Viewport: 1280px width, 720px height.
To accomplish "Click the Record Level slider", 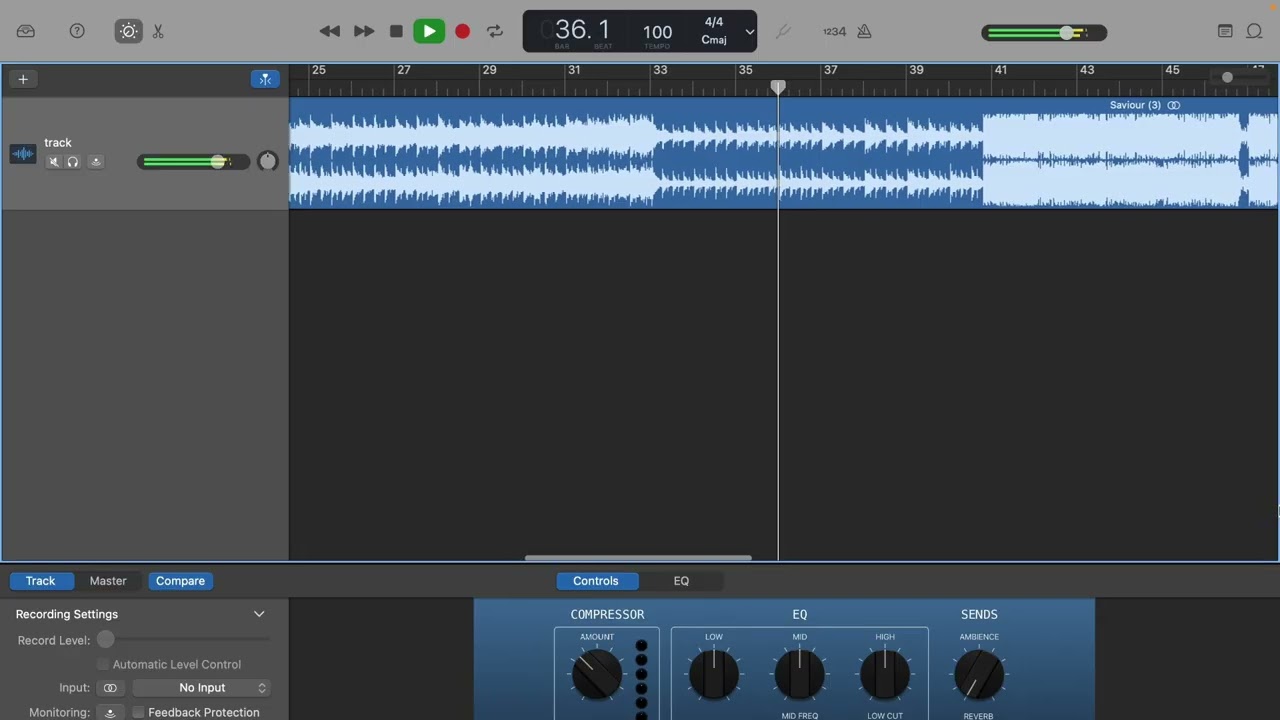I will coord(183,640).
